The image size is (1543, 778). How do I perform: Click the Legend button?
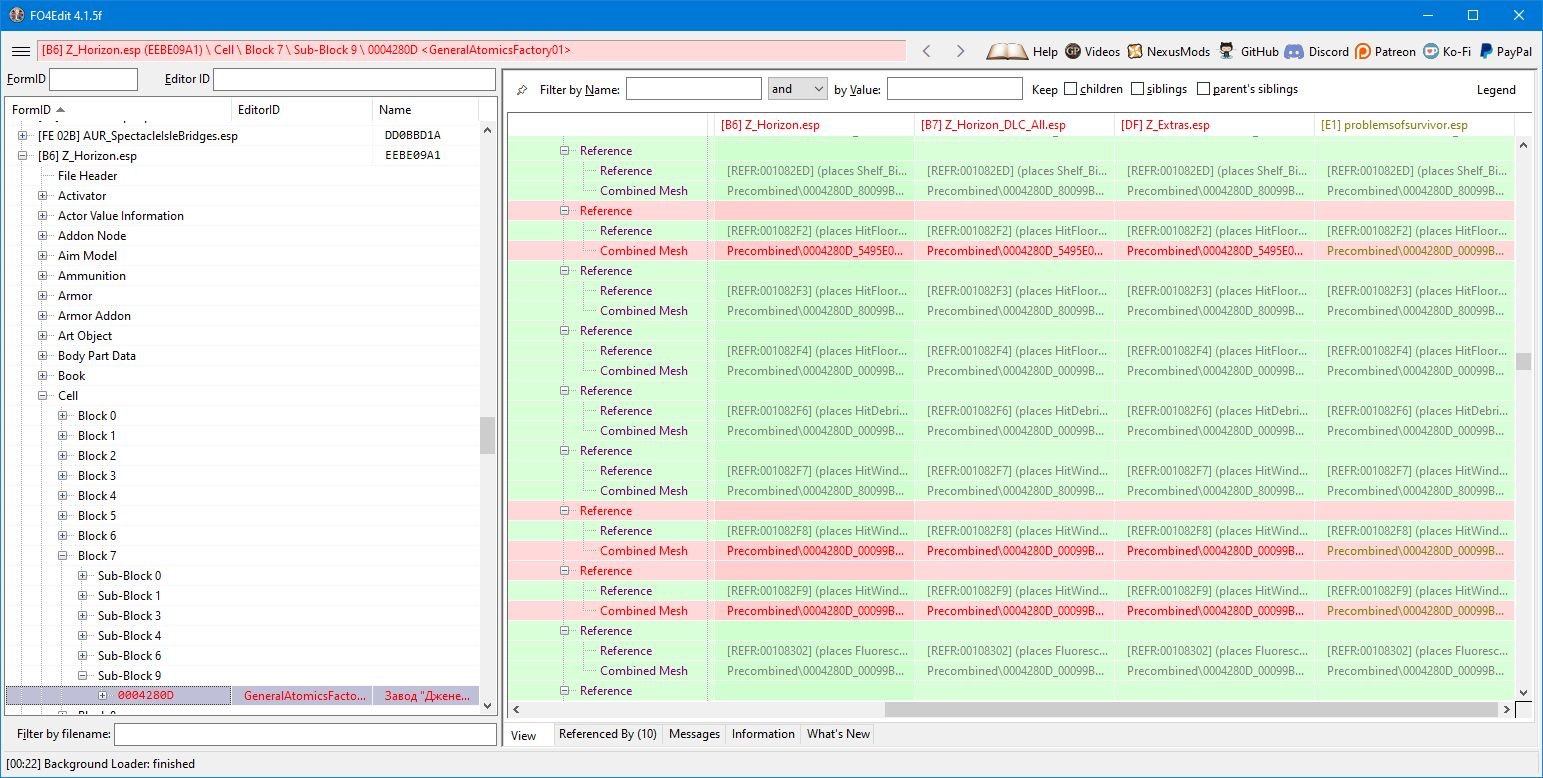(x=1496, y=90)
